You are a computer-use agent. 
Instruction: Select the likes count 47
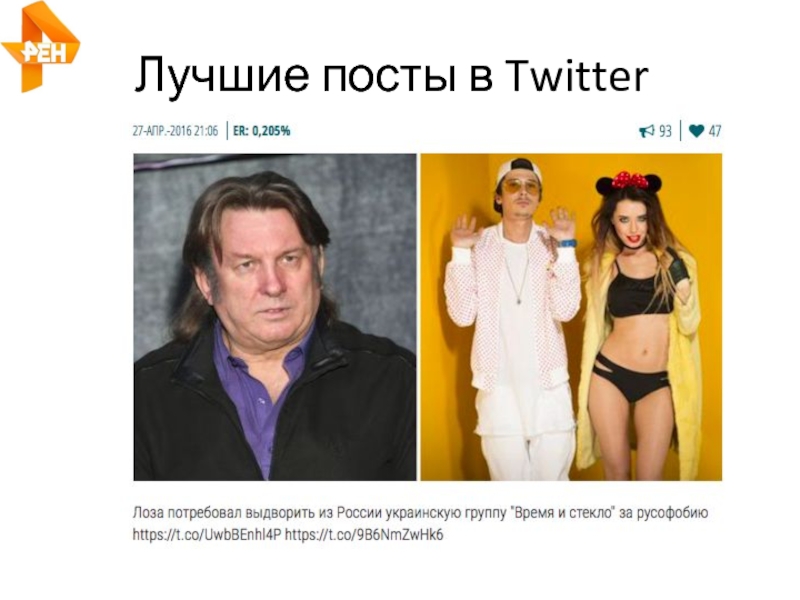pyautogui.click(x=715, y=131)
